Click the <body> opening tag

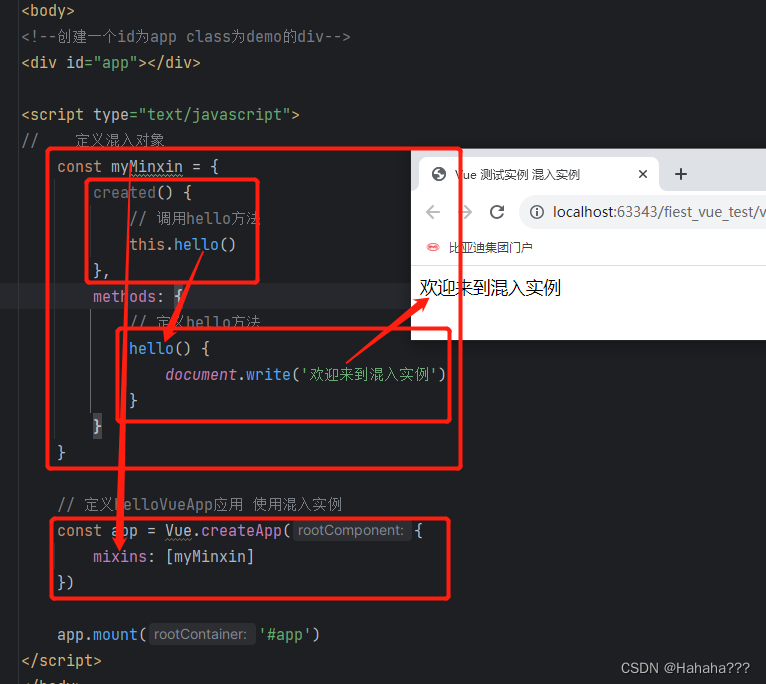pyautogui.click(x=48, y=11)
